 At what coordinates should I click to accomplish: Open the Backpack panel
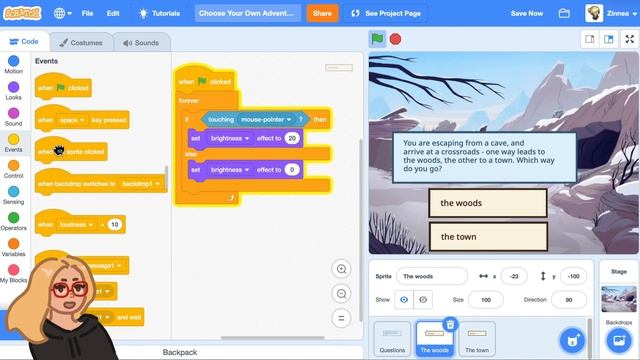coord(180,352)
